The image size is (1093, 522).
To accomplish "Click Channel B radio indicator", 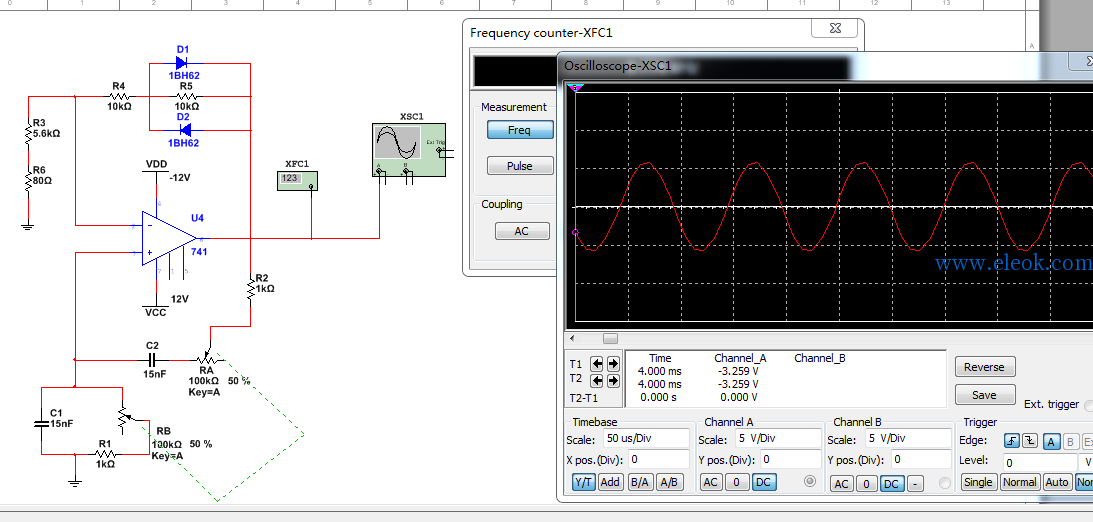I will [x=945, y=483].
